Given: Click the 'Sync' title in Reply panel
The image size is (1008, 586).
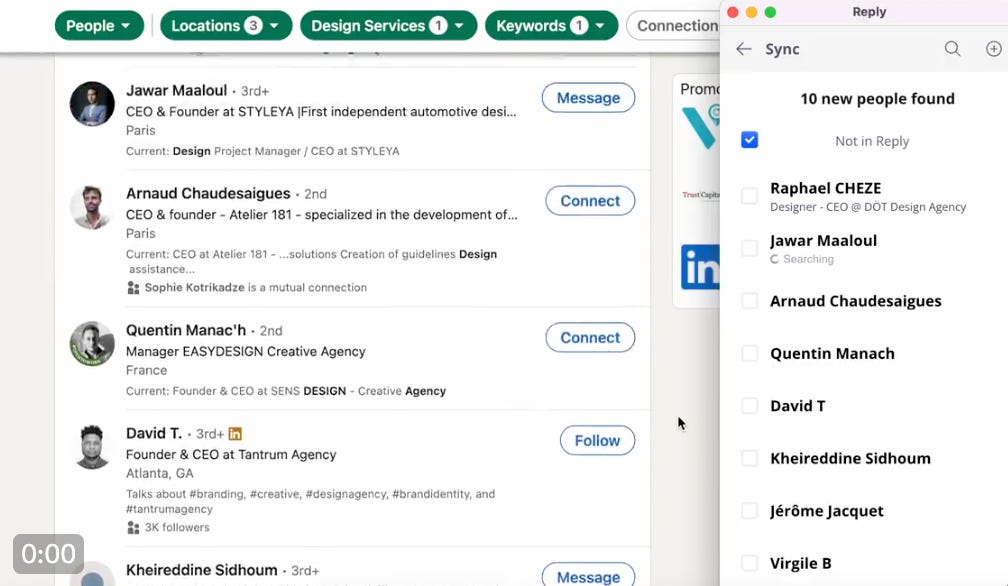Looking at the screenshot, I should click(x=782, y=49).
